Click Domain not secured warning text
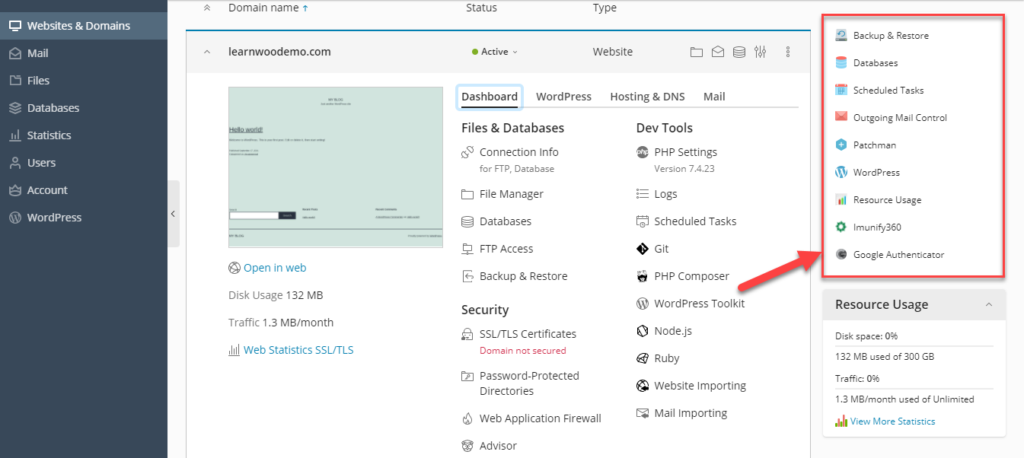1024x458 pixels. pyautogui.click(x=522, y=351)
